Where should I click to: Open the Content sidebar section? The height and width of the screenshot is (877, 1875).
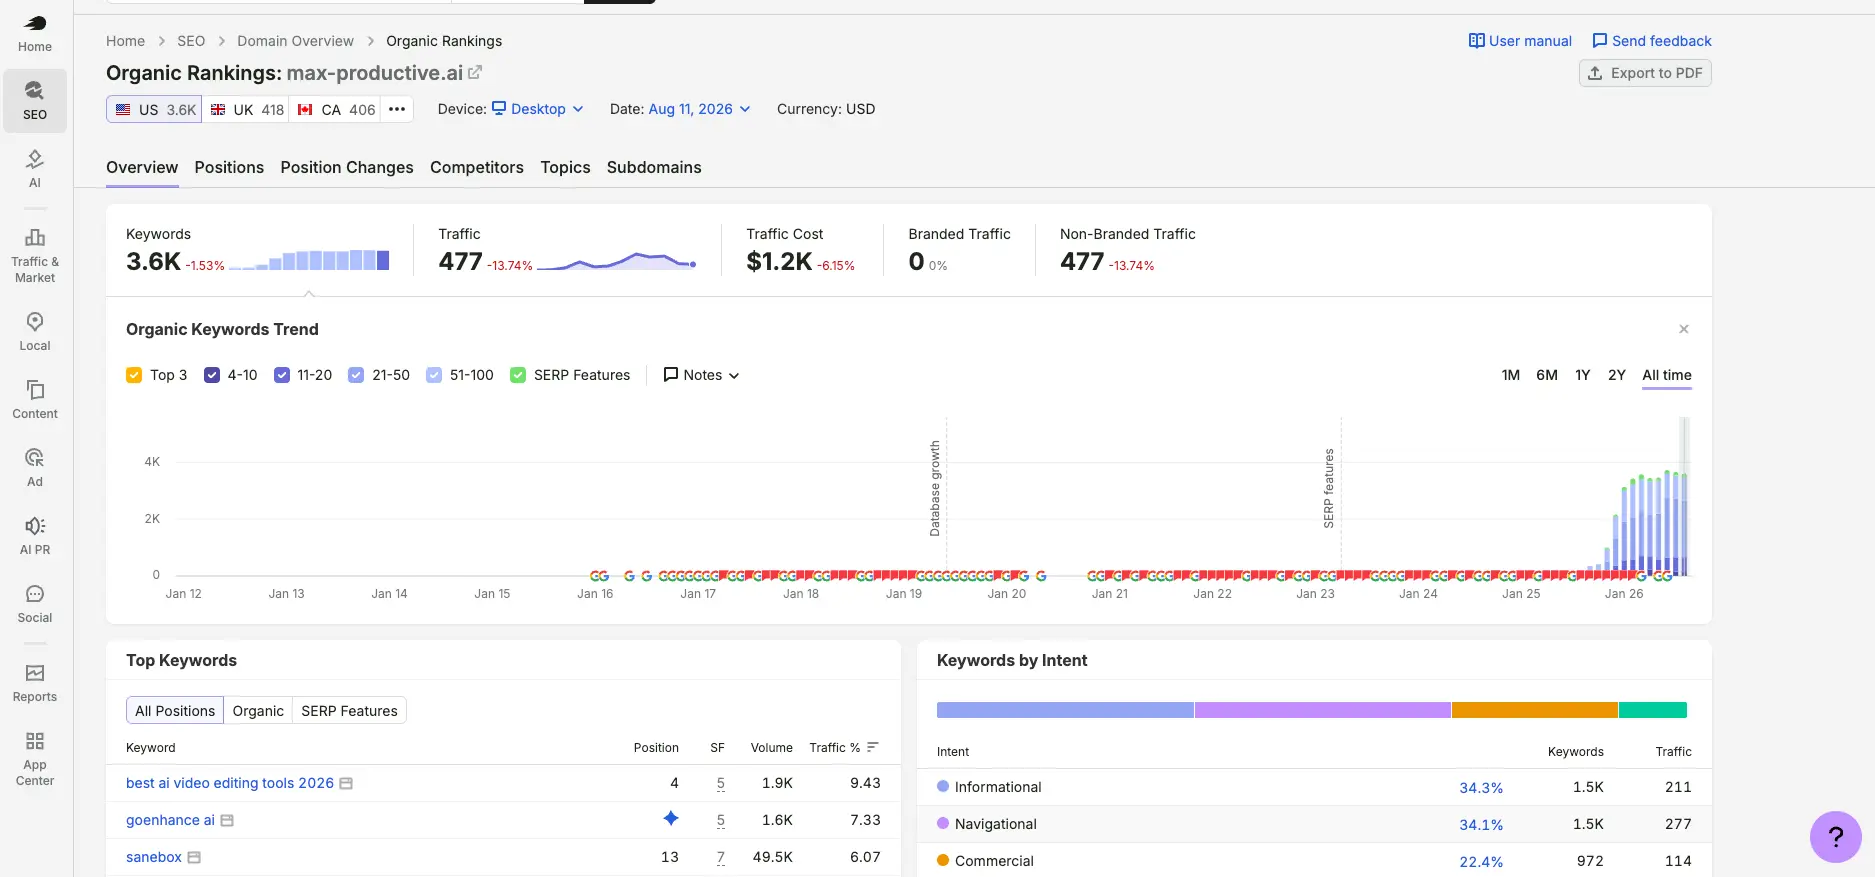pyautogui.click(x=35, y=400)
